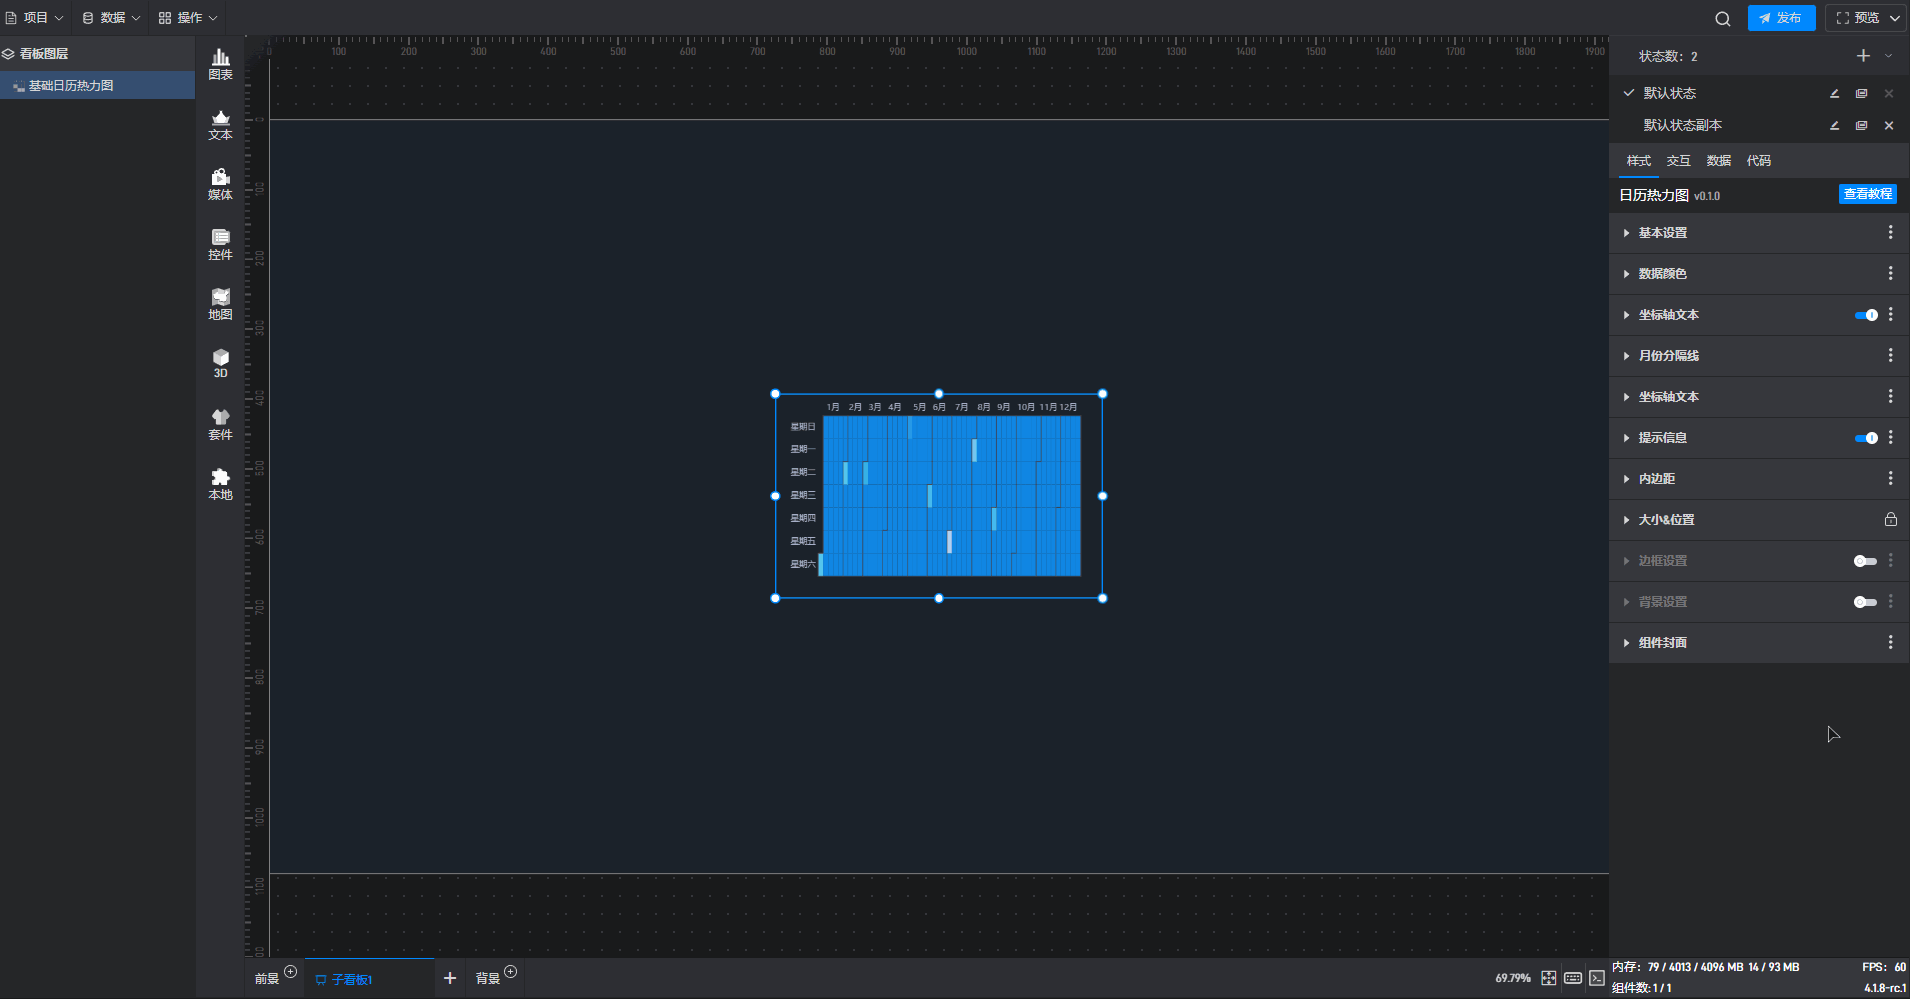Open the three-dot menu for 月份分隔线
The height and width of the screenshot is (999, 1910).
1890,355
